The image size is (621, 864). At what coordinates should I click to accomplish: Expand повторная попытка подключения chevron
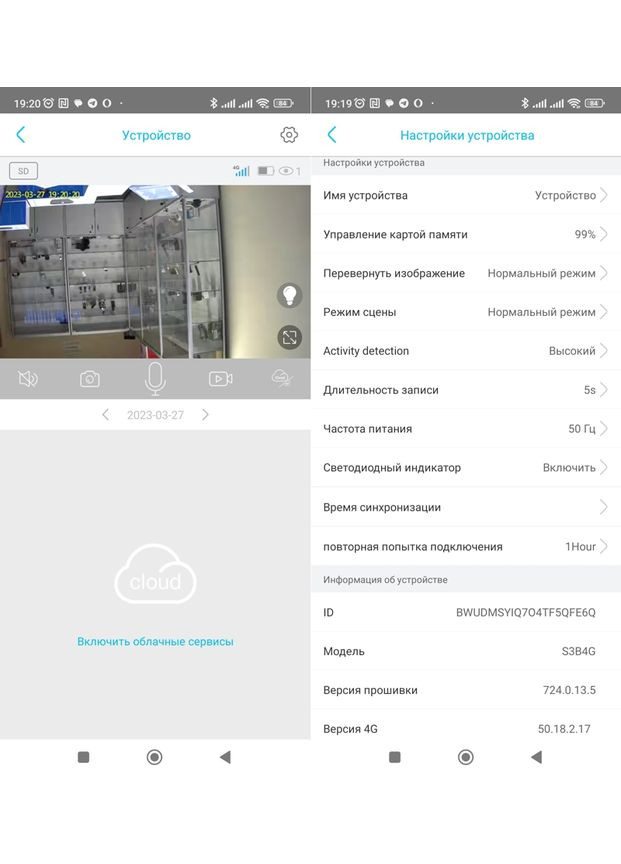point(603,547)
